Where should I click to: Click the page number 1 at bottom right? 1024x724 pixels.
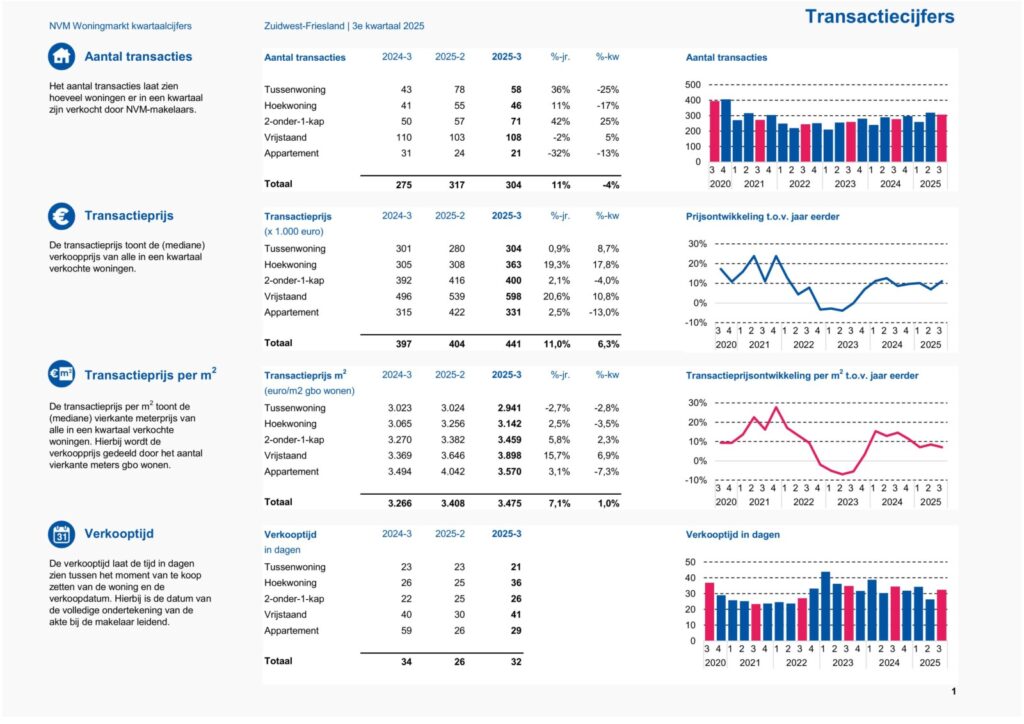click(x=953, y=691)
